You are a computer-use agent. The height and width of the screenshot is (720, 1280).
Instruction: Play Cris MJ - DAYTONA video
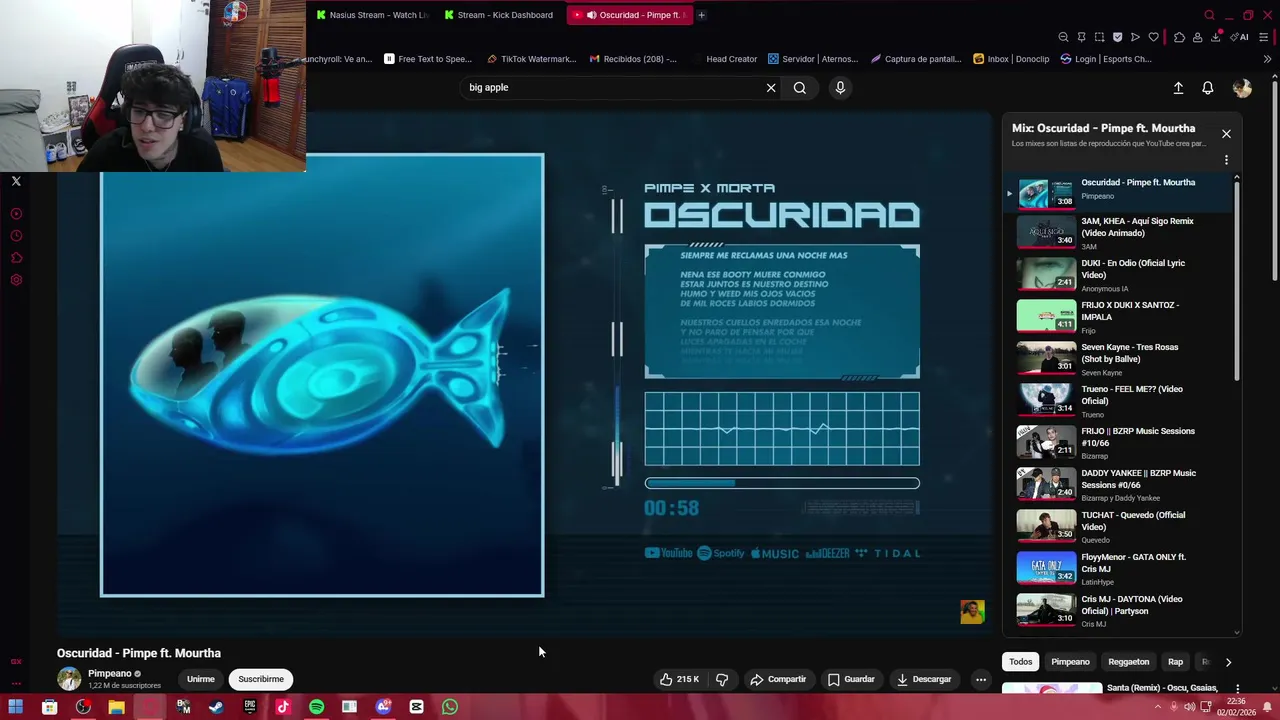pos(1118,611)
